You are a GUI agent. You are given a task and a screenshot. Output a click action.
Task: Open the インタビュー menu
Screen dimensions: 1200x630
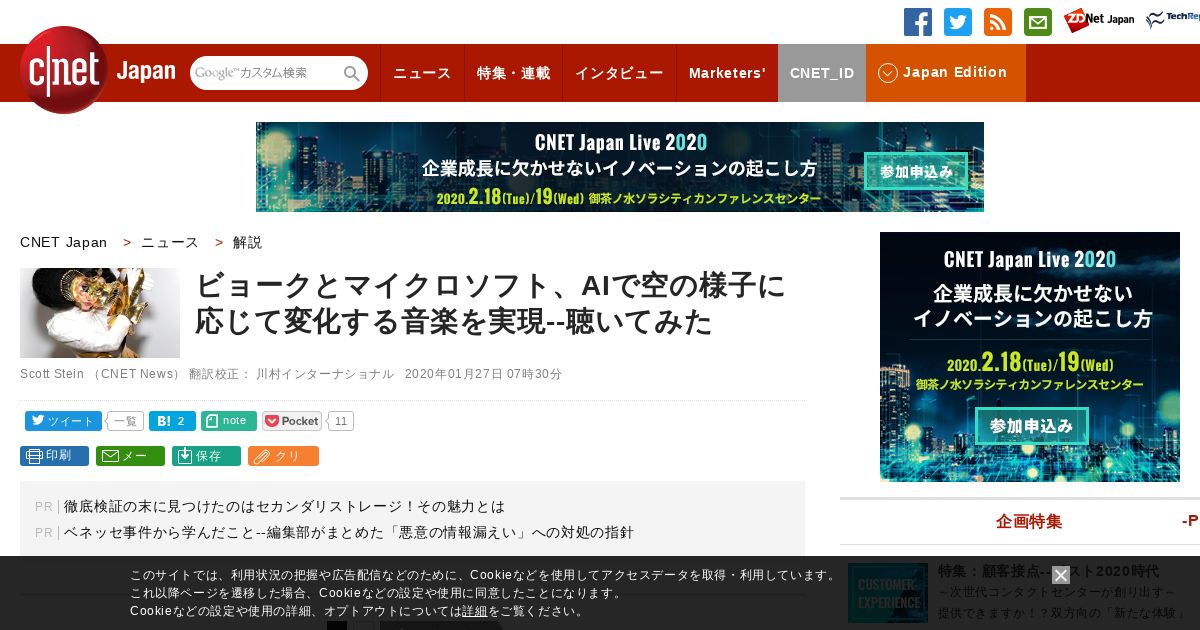[619, 73]
